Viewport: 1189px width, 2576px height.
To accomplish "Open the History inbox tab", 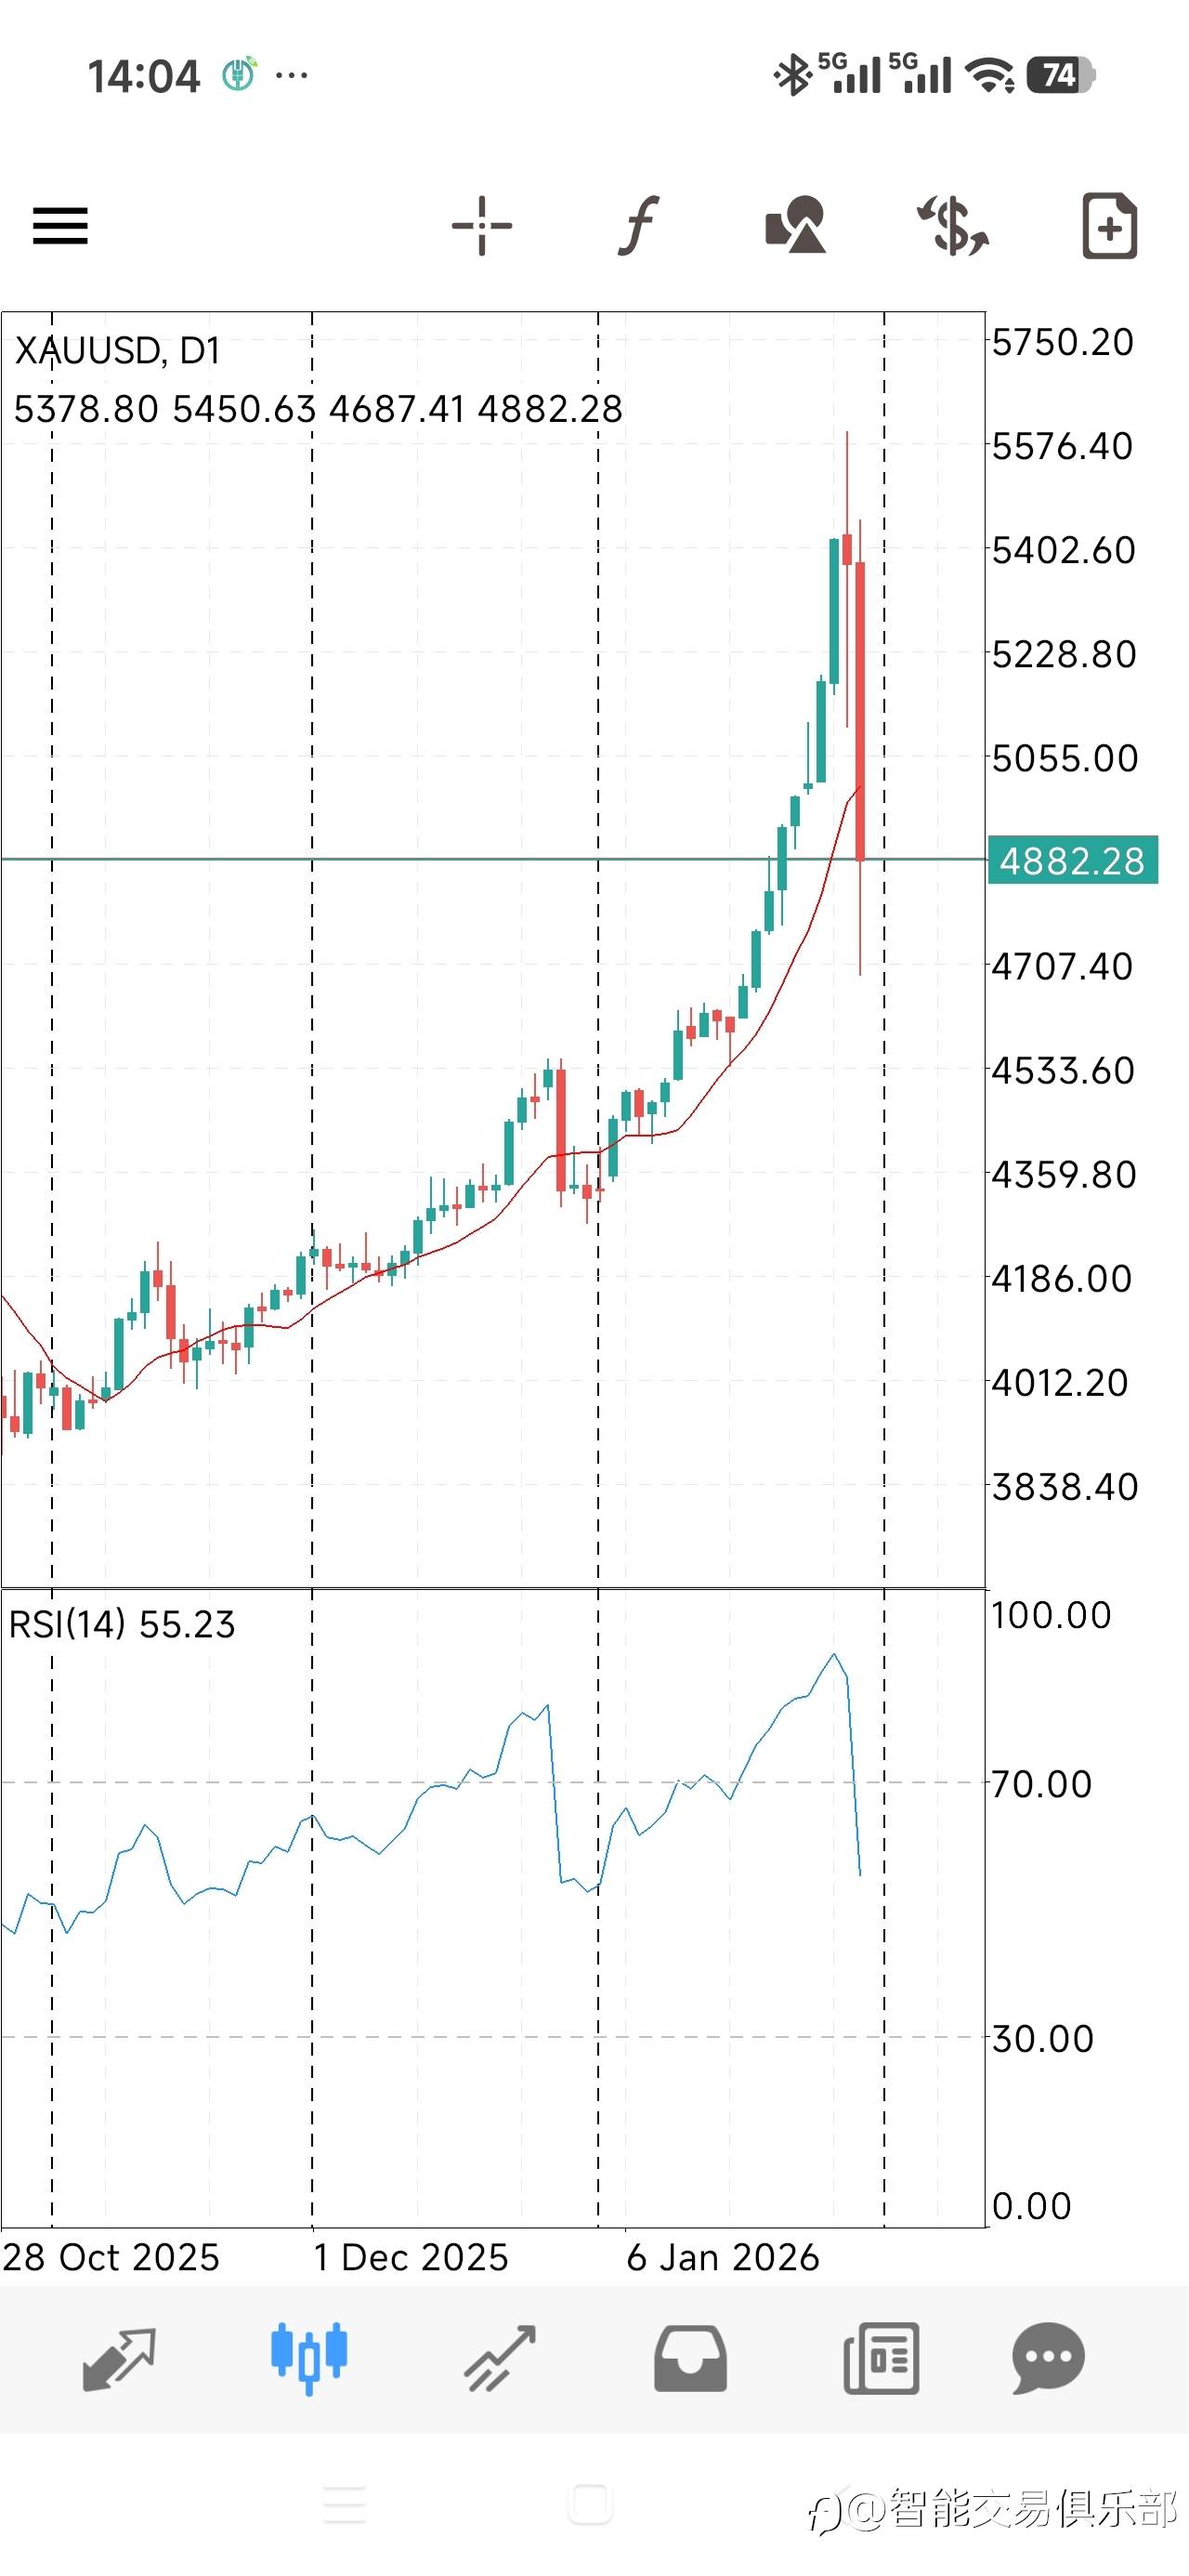I will click(690, 2359).
